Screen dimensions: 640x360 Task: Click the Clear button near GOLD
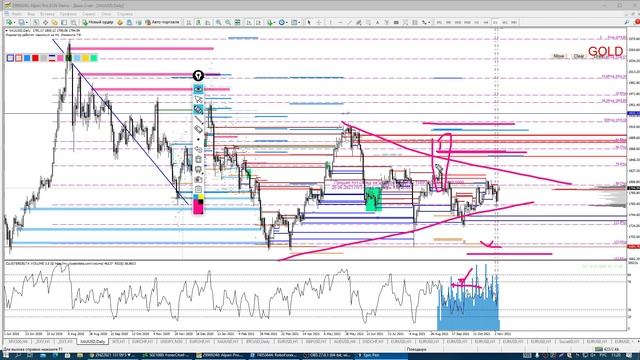click(579, 56)
